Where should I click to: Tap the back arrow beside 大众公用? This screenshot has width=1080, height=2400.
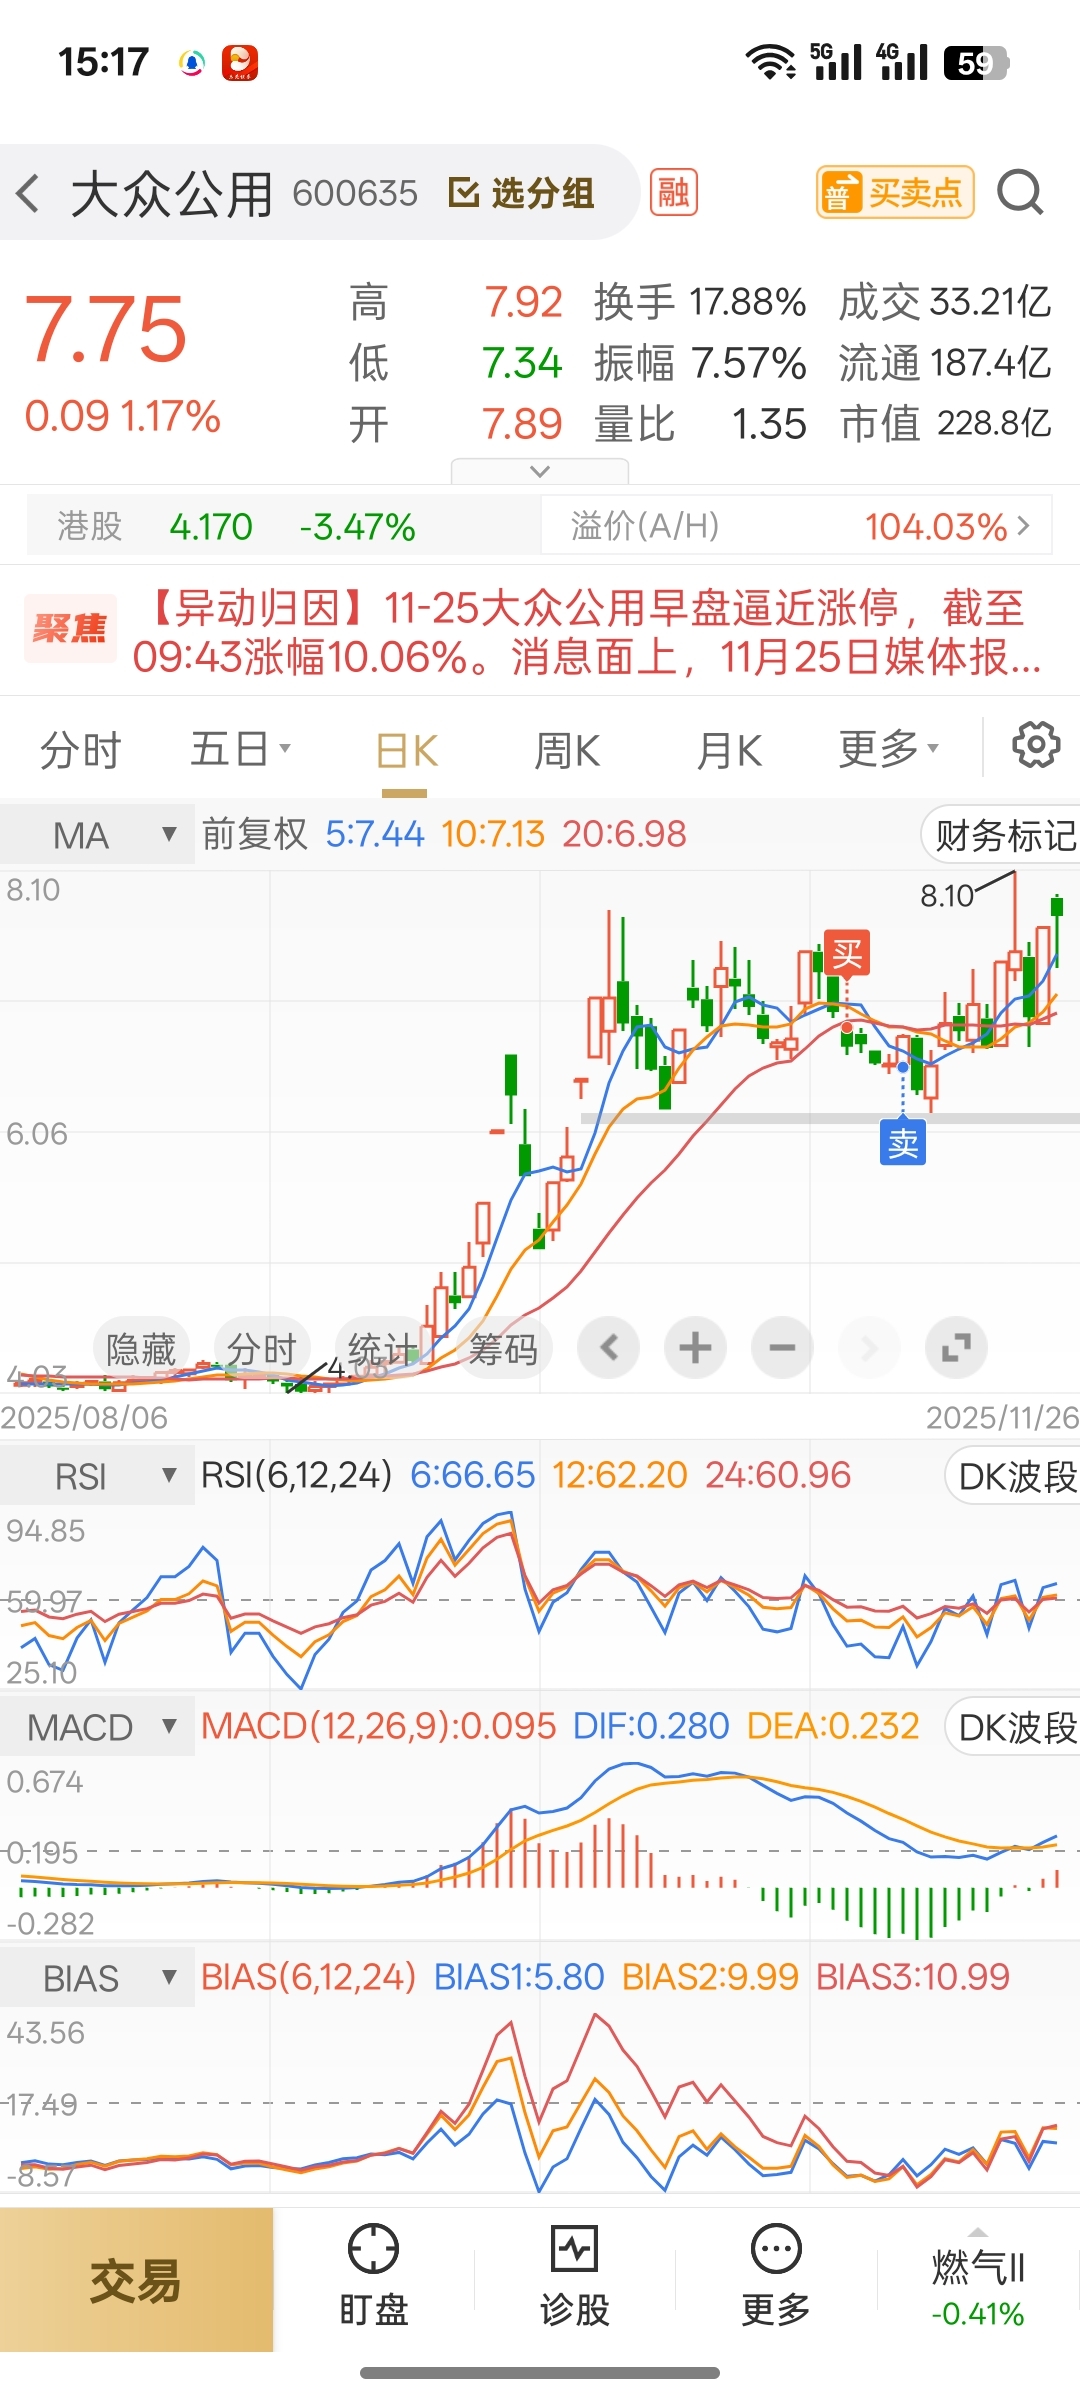coord(29,193)
